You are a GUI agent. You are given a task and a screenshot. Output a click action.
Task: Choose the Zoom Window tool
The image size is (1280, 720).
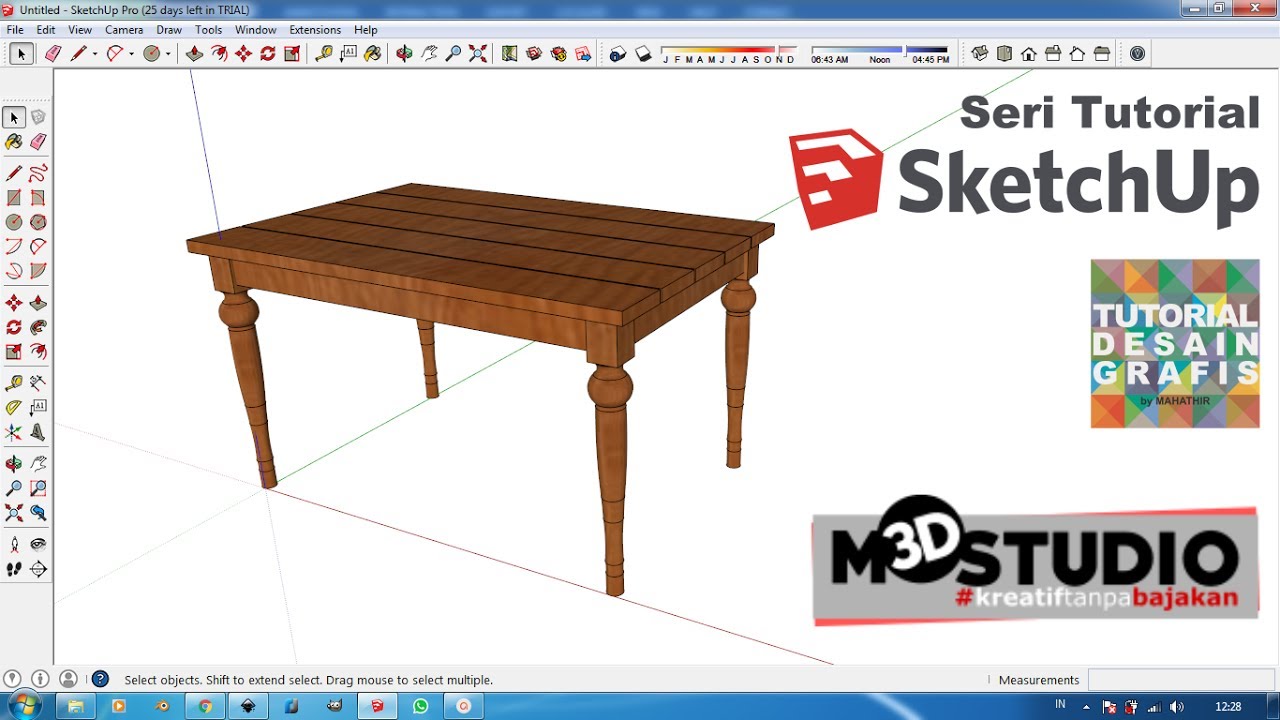click(x=38, y=488)
